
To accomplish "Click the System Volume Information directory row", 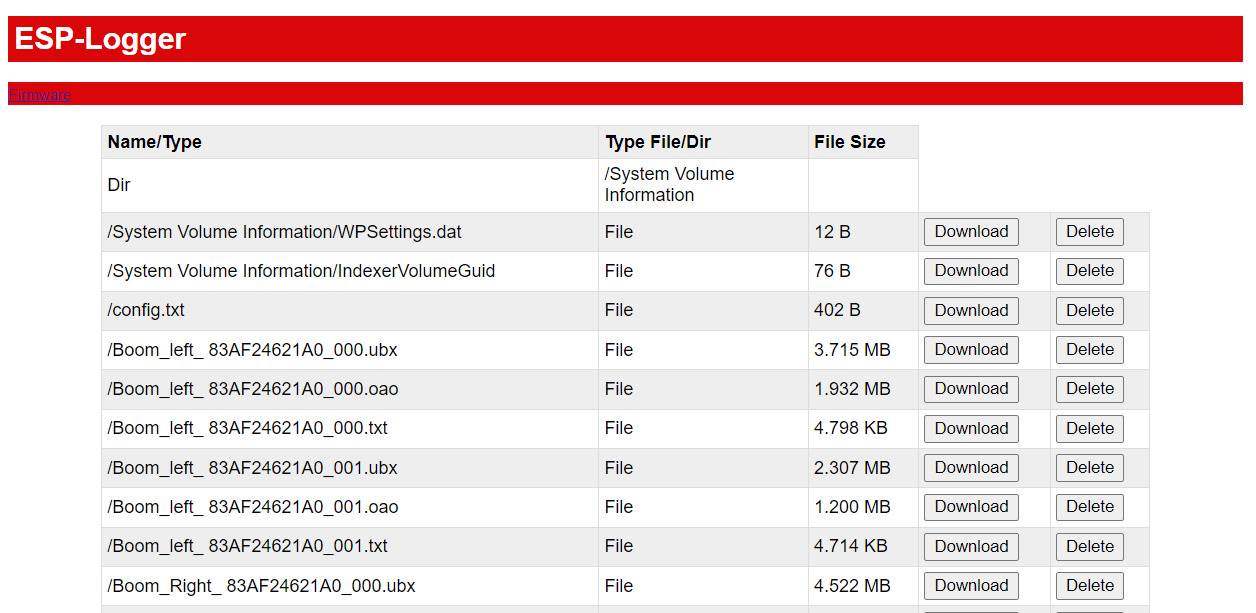I will coord(350,184).
